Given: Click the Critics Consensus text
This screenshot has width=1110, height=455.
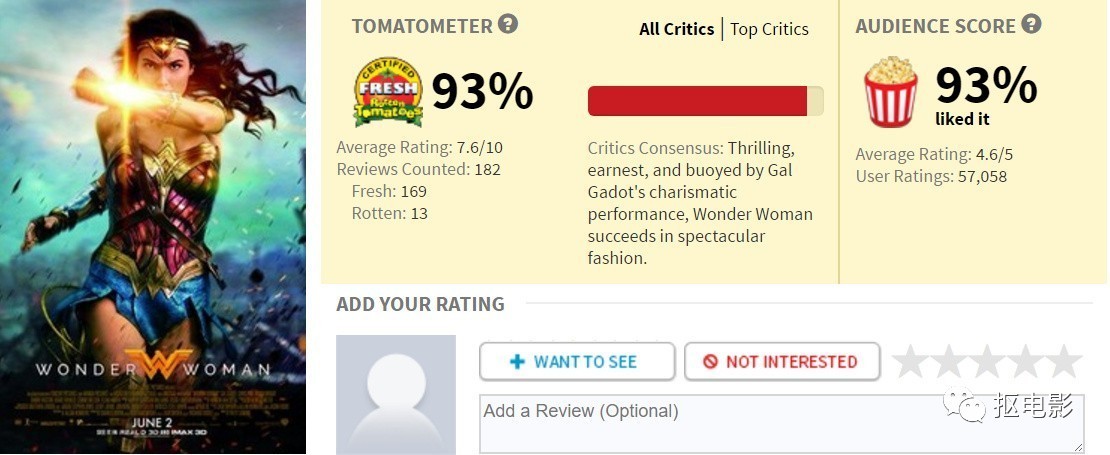Looking at the screenshot, I should [x=700, y=203].
